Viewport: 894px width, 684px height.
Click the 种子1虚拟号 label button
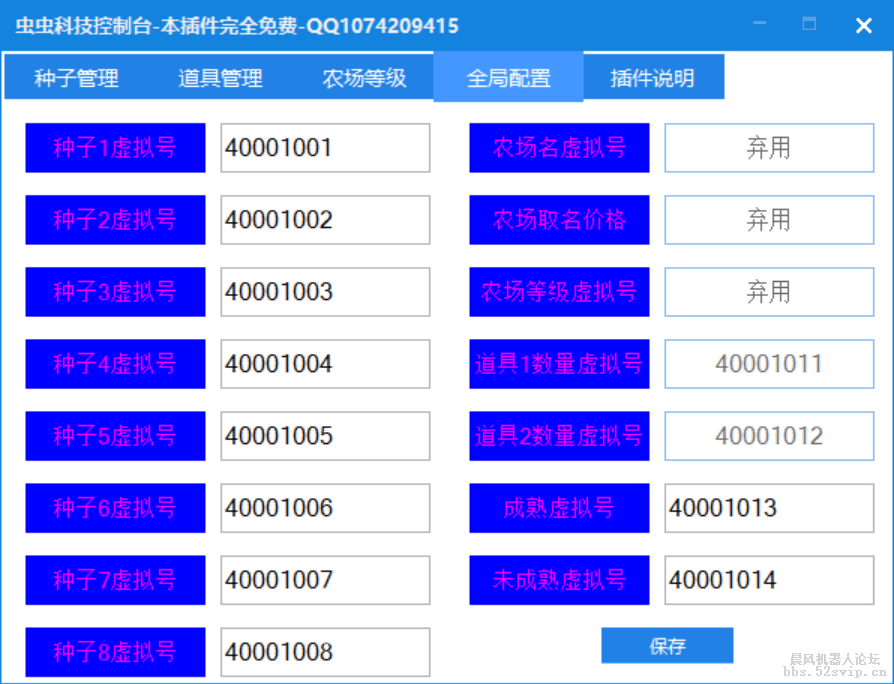tap(114, 148)
